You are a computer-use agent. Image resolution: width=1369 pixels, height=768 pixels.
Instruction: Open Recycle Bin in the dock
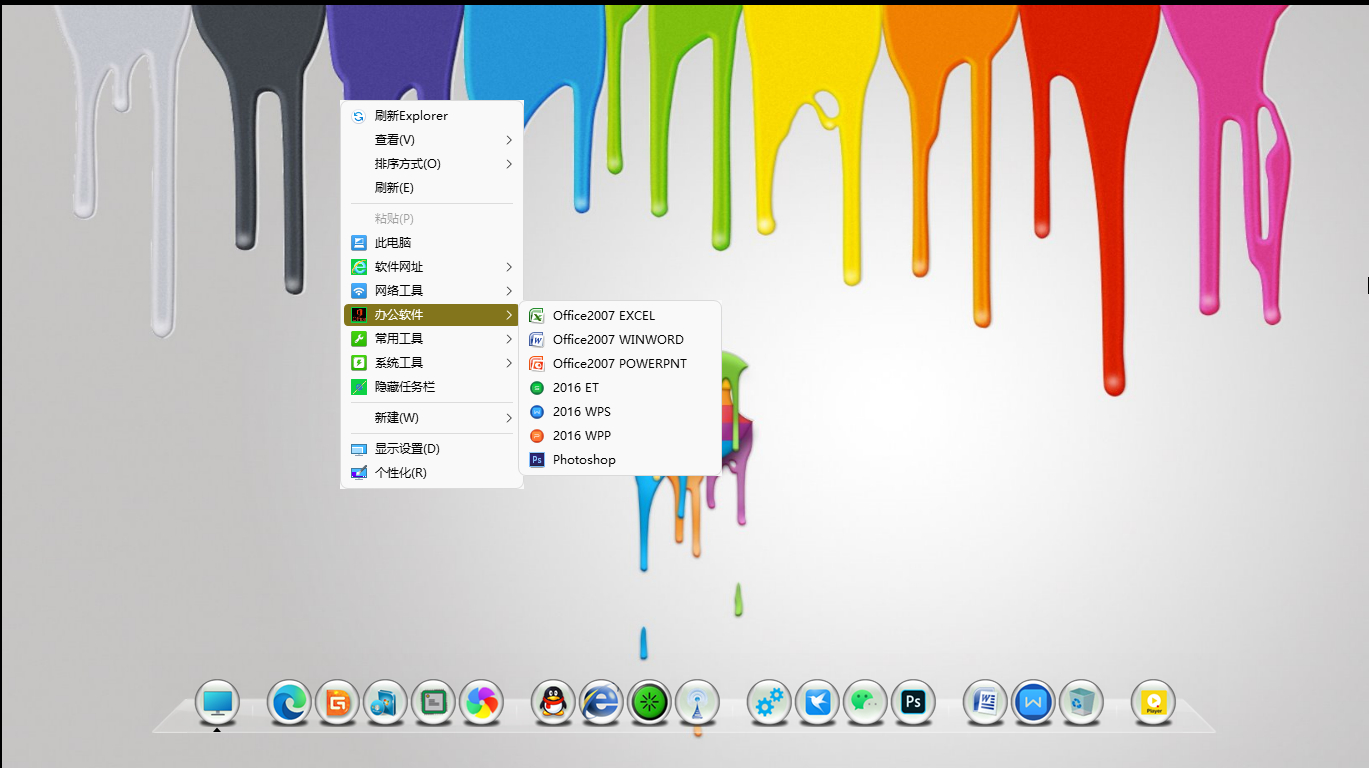pos(1081,703)
